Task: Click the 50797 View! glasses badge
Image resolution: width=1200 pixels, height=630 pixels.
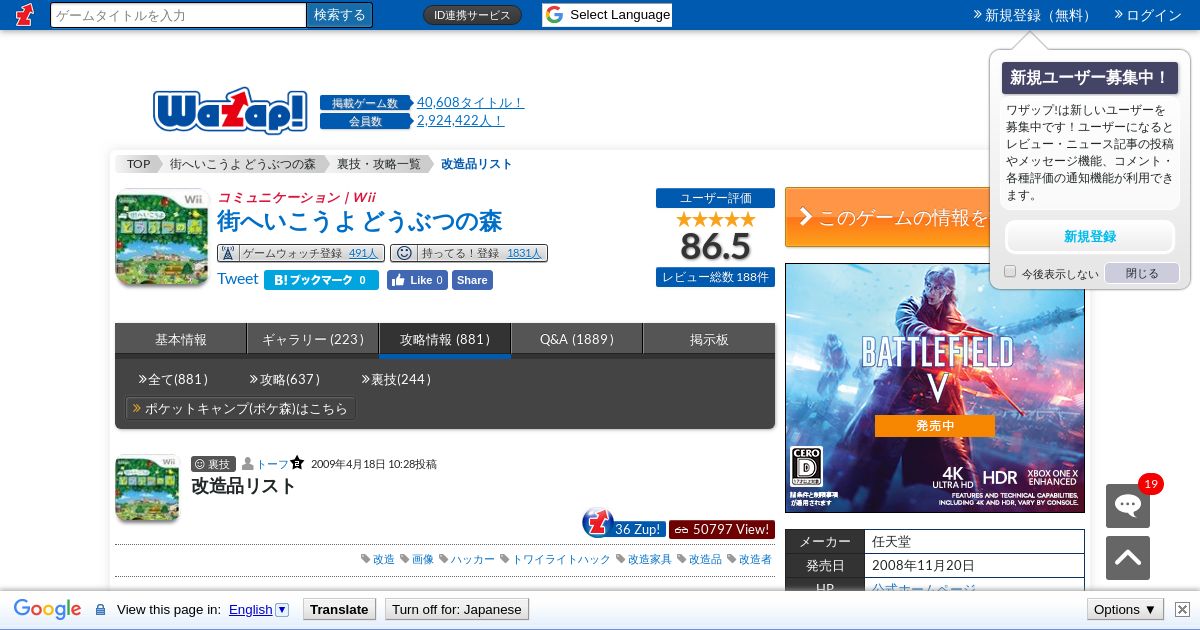Action: click(x=722, y=529)
